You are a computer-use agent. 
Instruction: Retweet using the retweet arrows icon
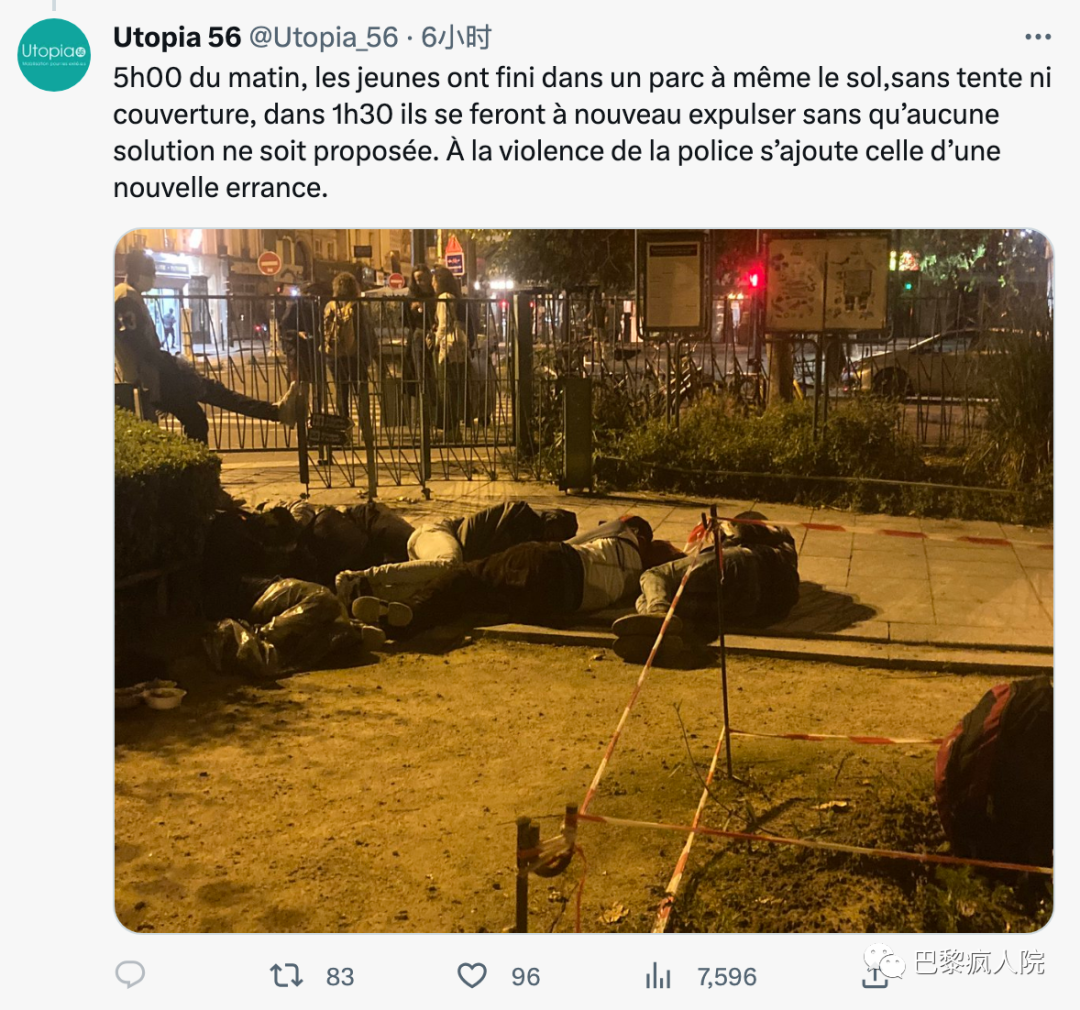pos(286,976)
